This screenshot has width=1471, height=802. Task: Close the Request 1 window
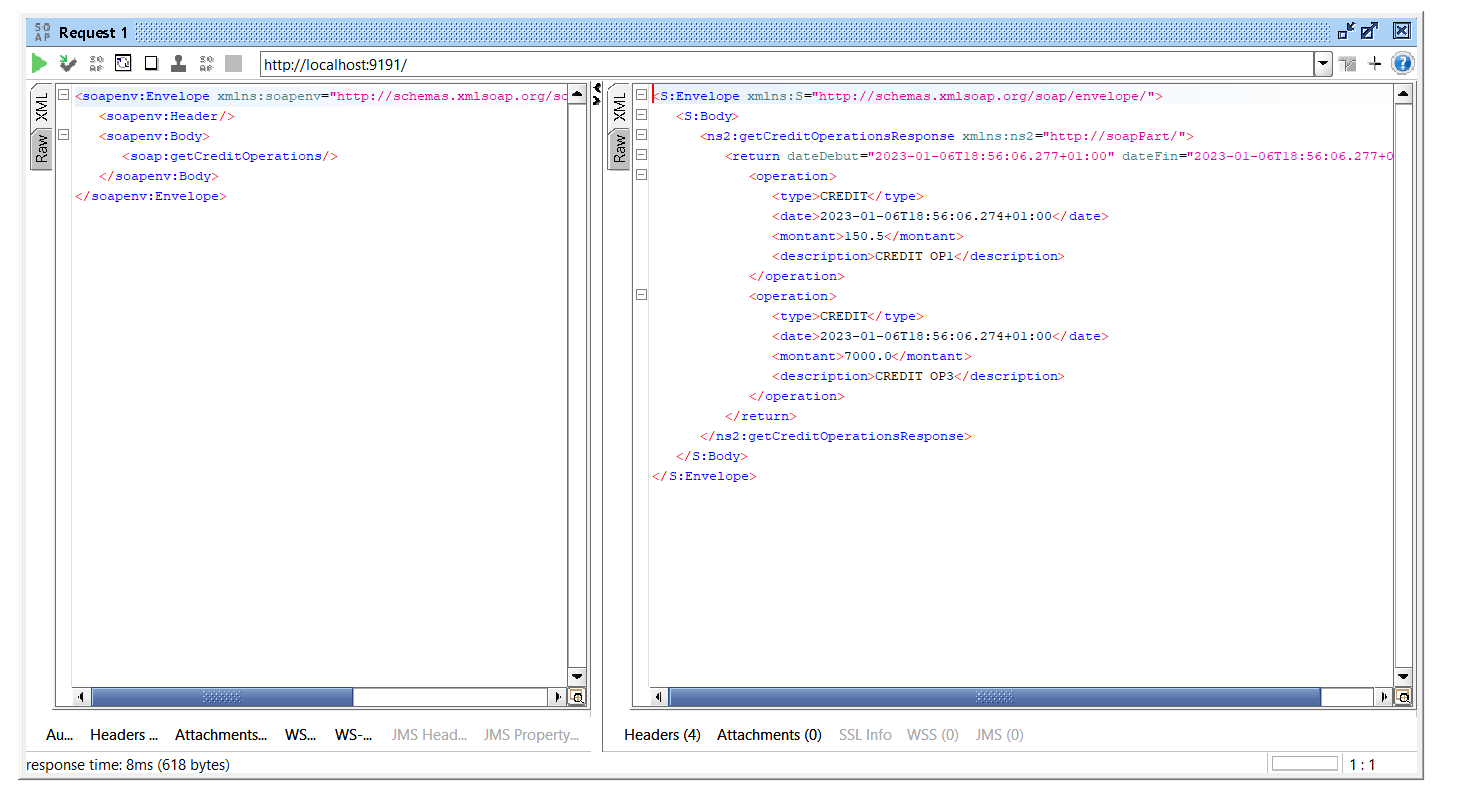coord(1401,31)
